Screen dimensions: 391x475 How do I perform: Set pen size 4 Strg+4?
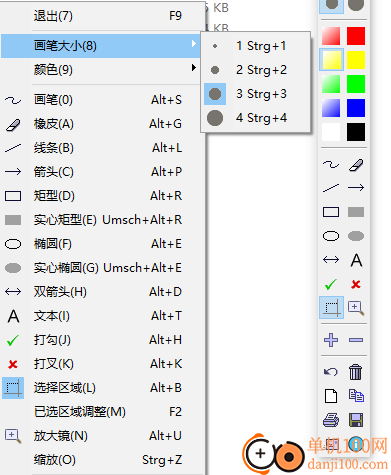tap(256, 118)
